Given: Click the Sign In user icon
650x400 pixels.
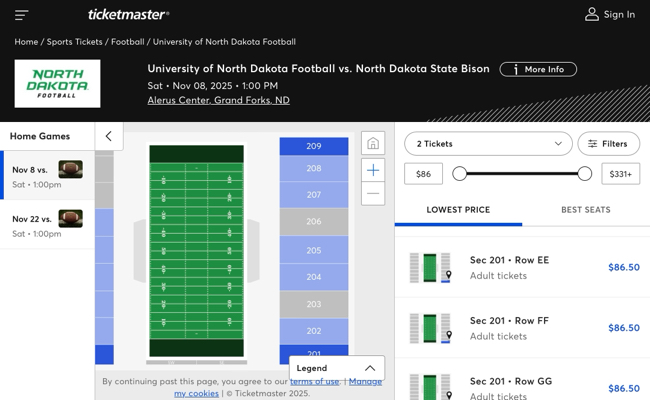Looking at the screenshot, I should [x=592, y=14].
